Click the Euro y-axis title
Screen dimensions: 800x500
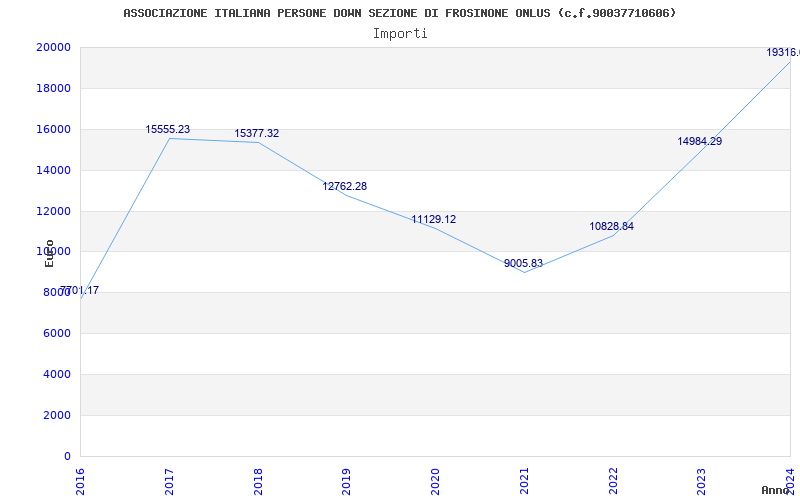[49, 253]
